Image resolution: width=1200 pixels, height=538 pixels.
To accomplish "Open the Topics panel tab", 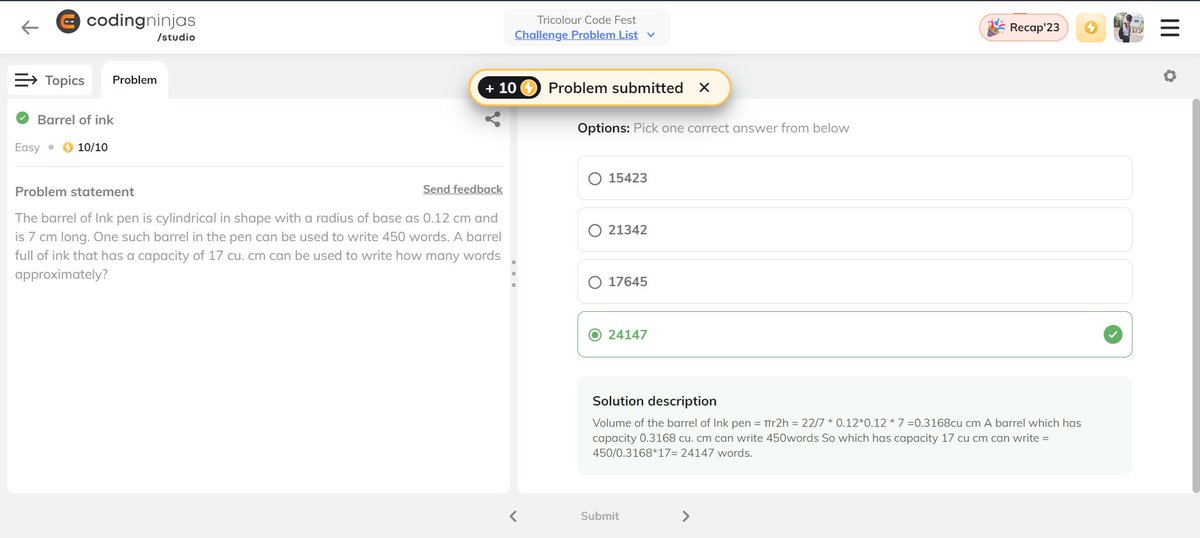I will [51, 80].
